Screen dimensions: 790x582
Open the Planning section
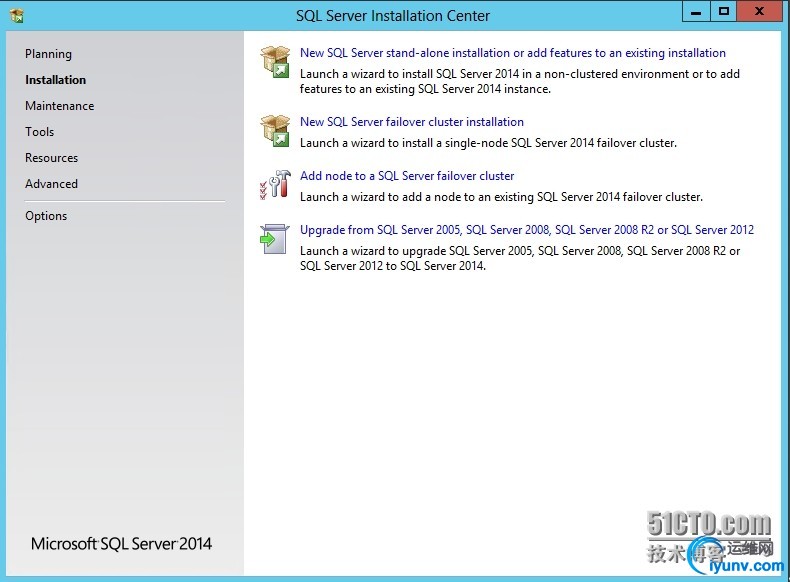(x=48, y=54)
